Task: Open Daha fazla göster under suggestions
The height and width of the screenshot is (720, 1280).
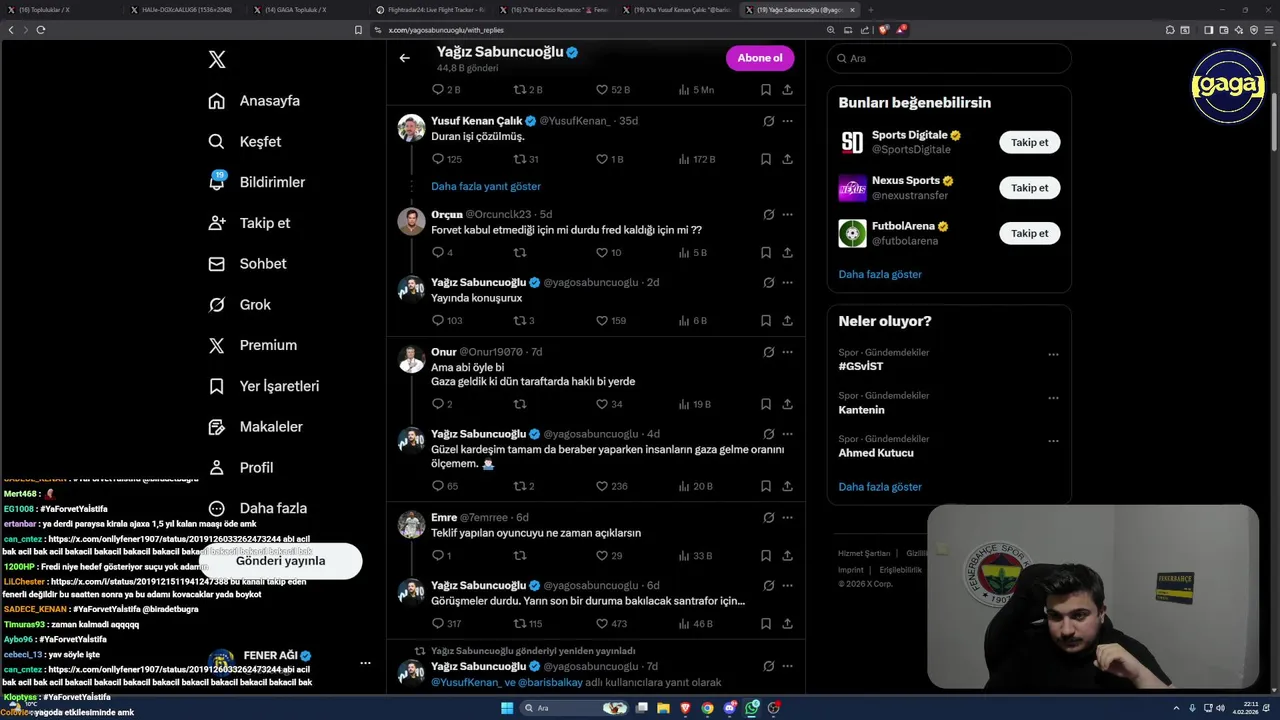Action: pos(880,274)
